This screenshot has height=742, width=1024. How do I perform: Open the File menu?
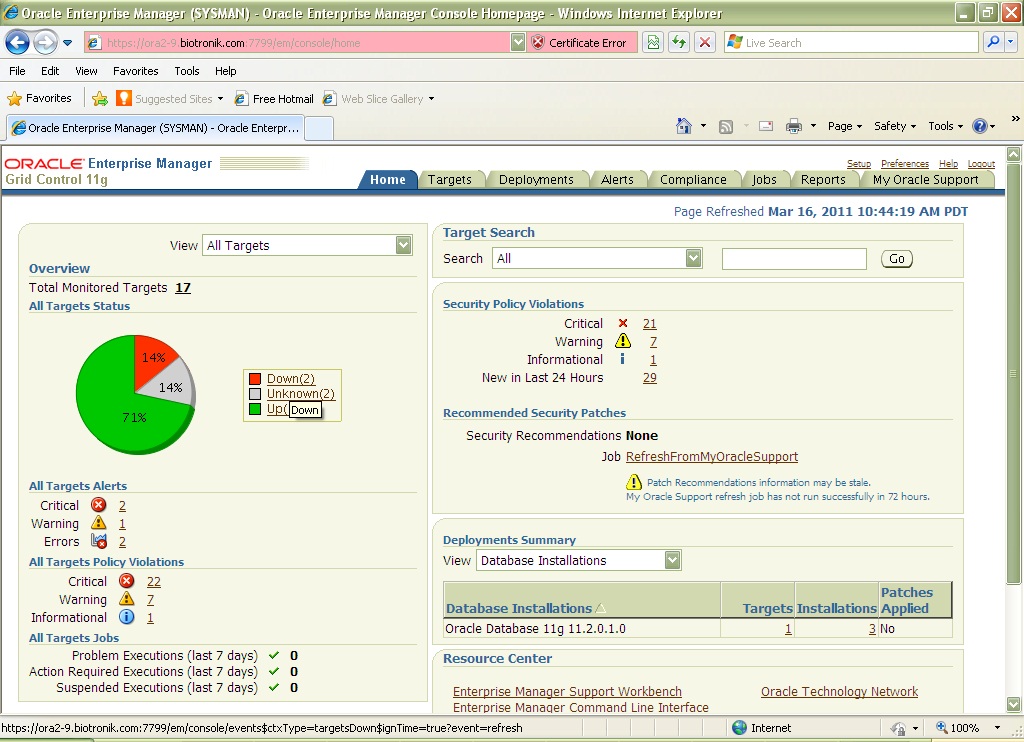point(18,71)
